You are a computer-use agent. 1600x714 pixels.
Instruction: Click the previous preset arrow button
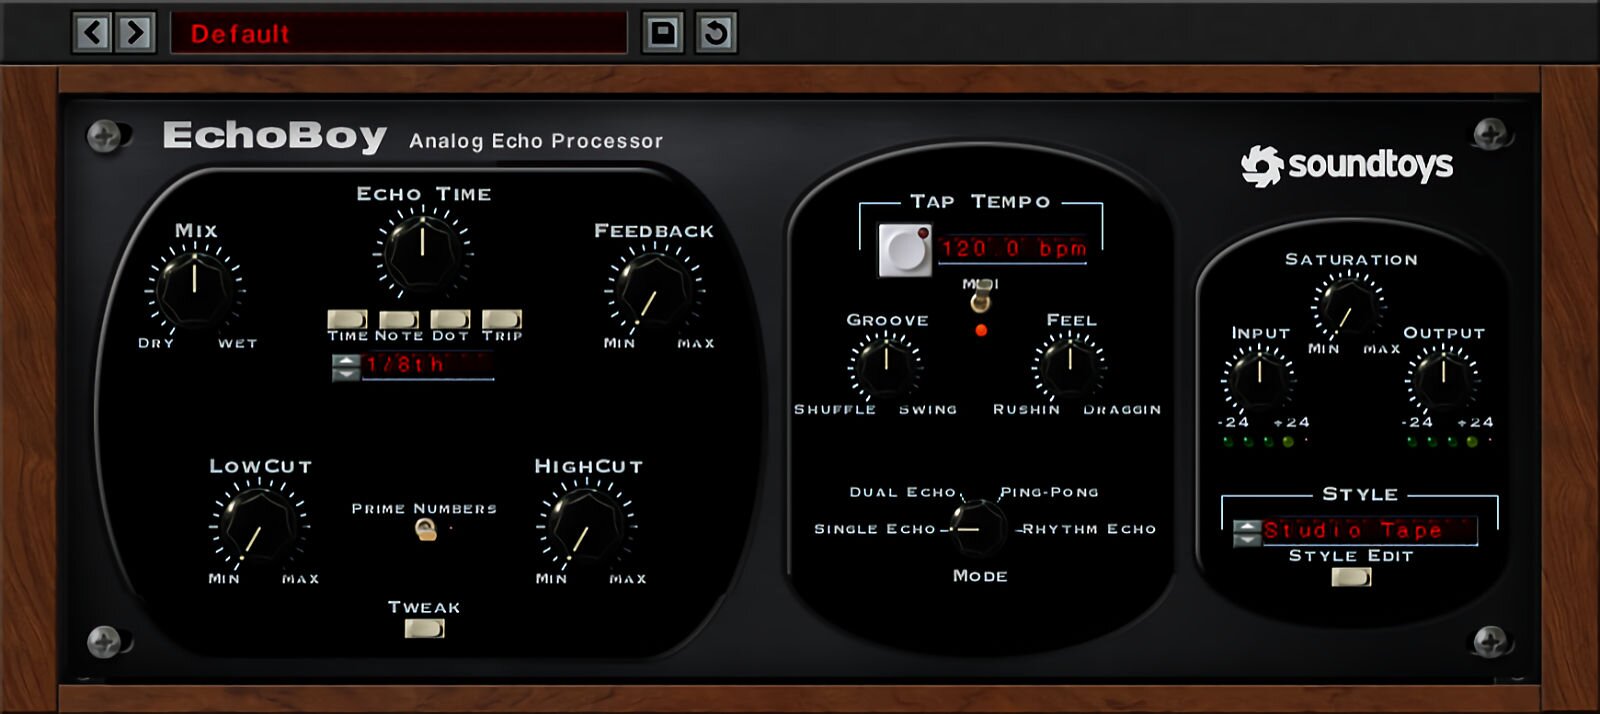pyautogui.click(x=92, y=33)
